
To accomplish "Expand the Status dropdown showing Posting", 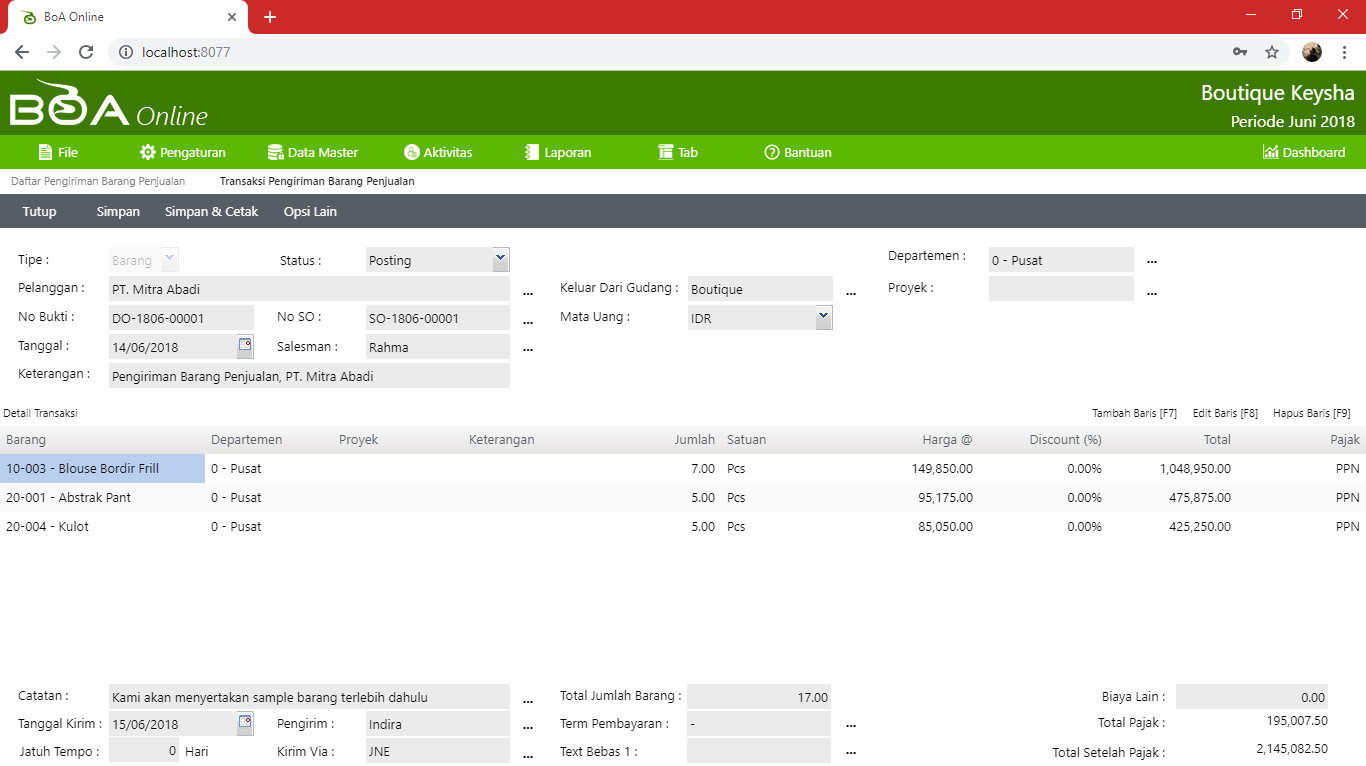I will pos(501,259).
